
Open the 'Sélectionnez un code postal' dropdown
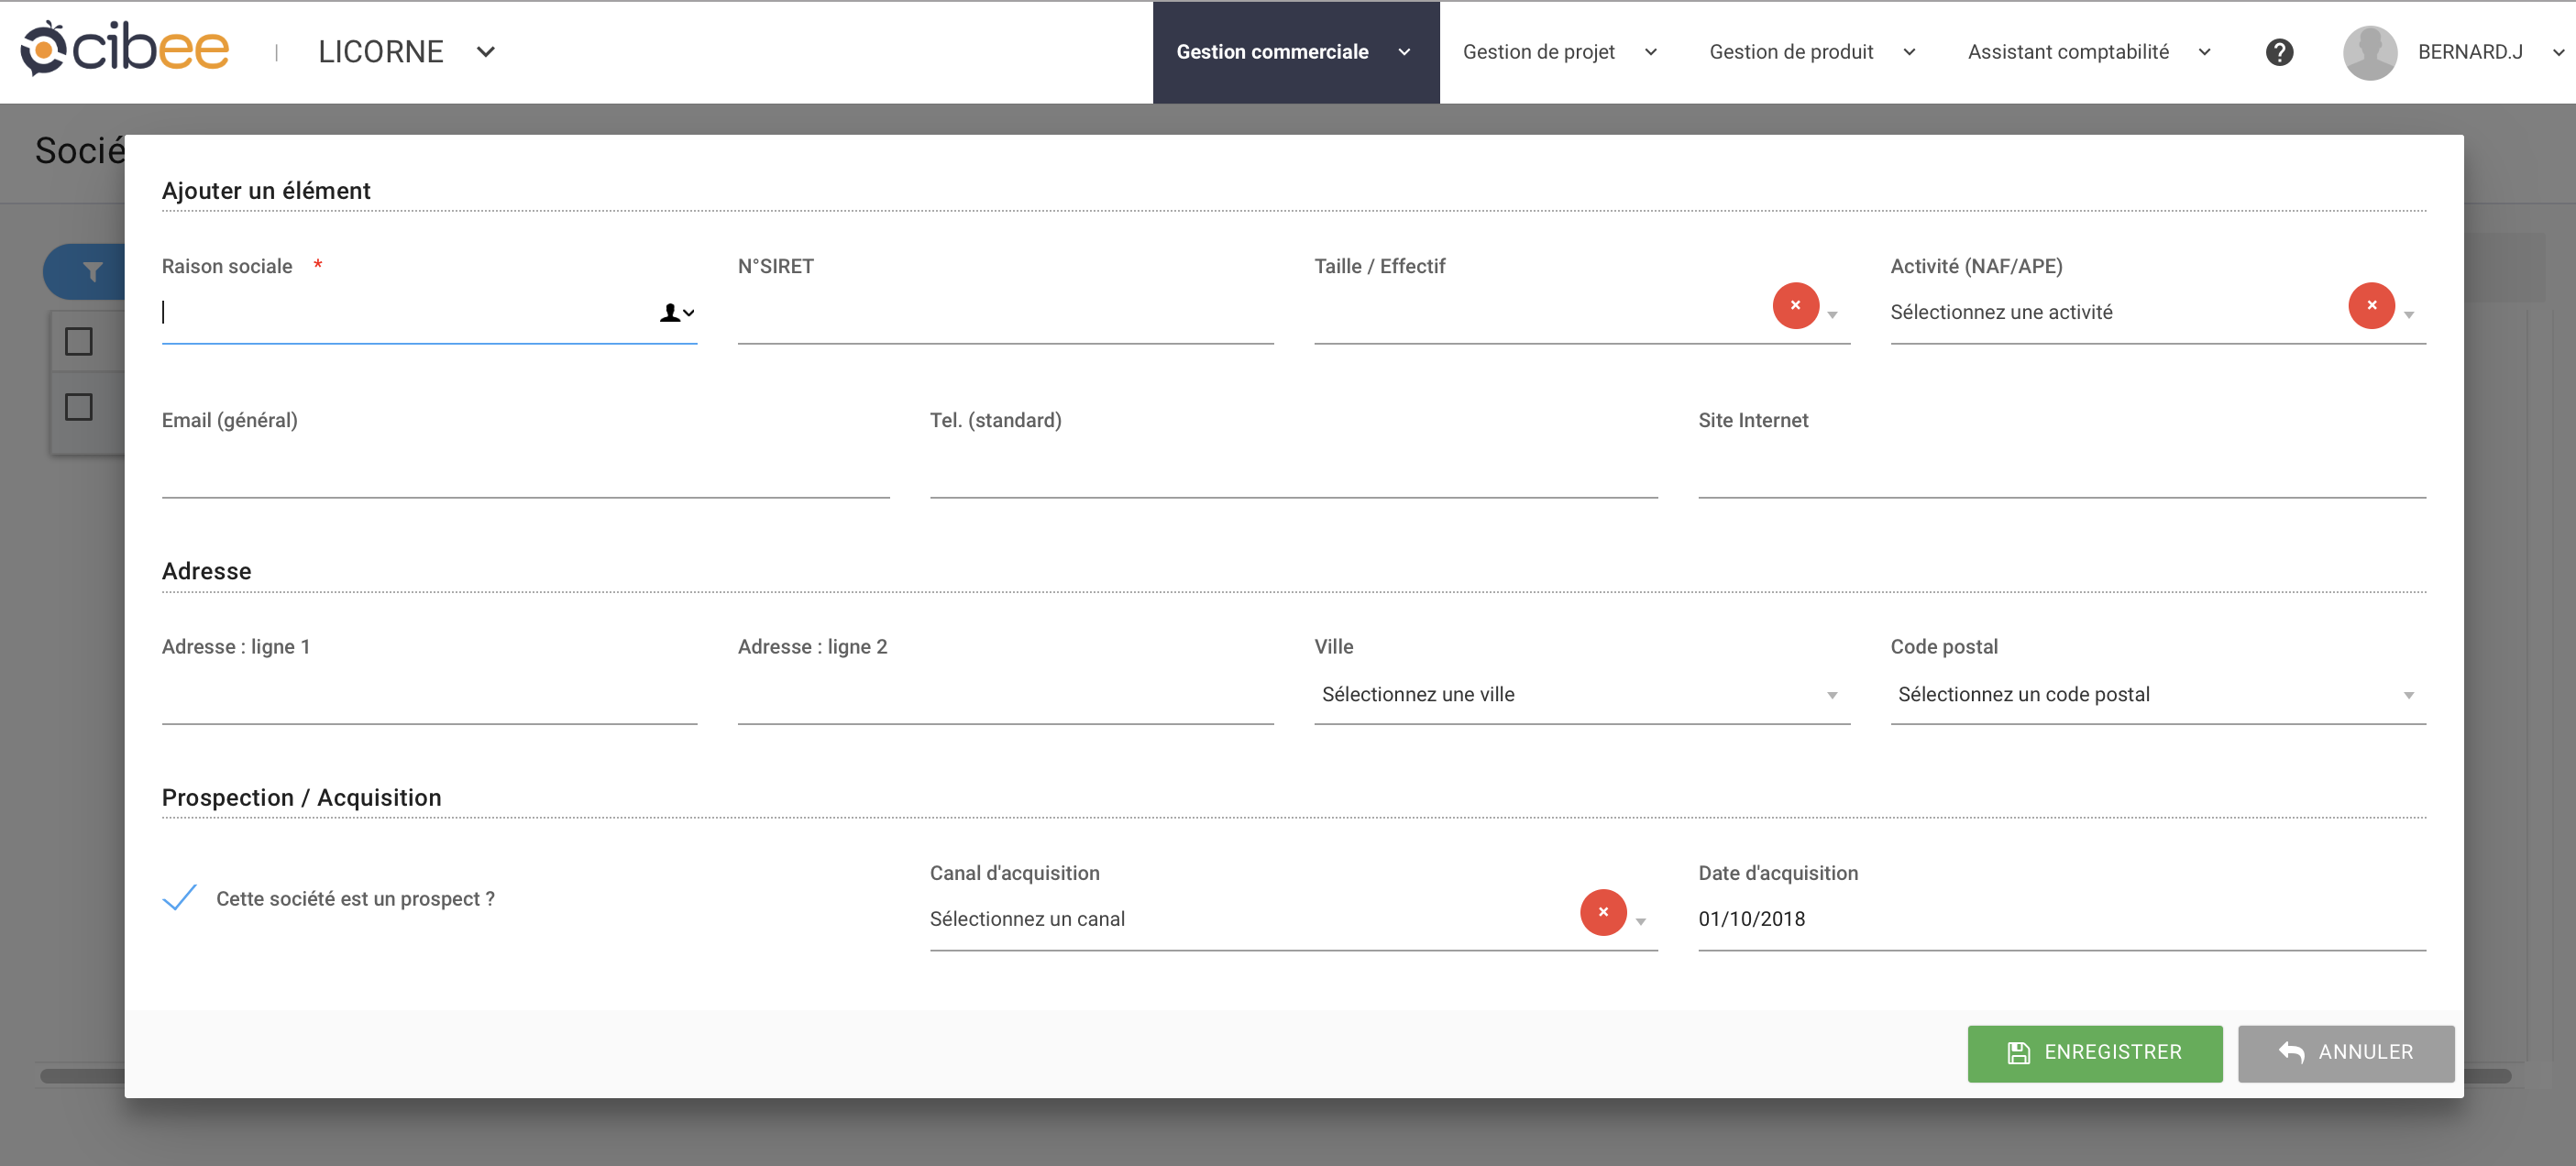click(2409, 694)
